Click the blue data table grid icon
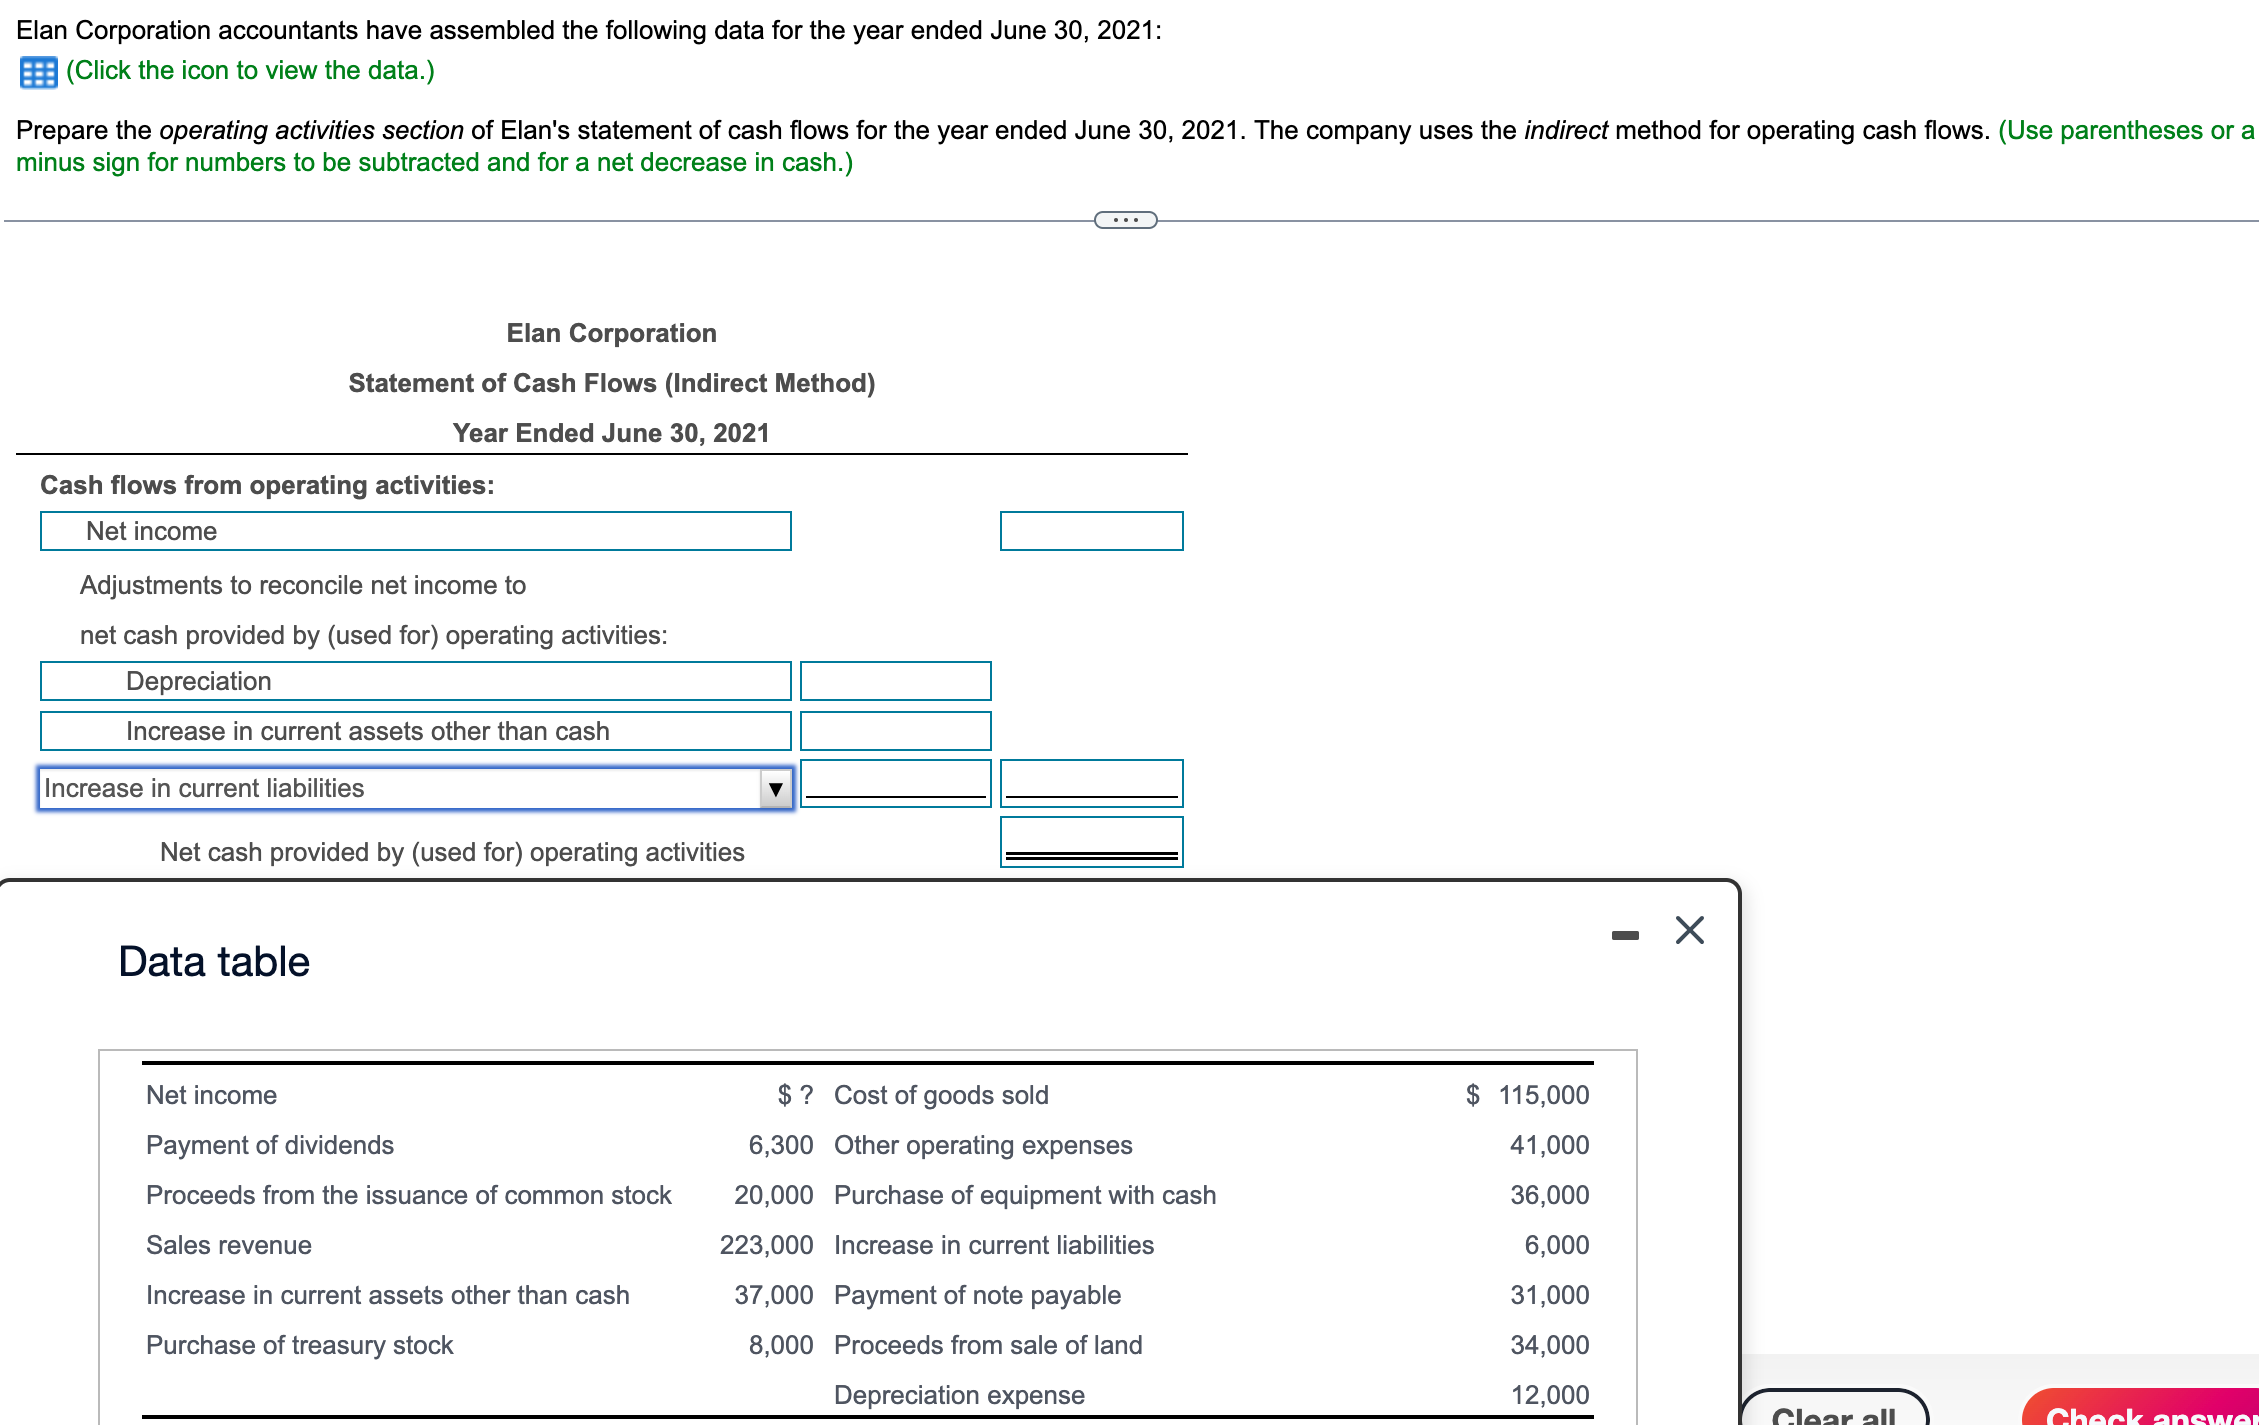The image size is (2259, 1425). click(x=38, y=72)
